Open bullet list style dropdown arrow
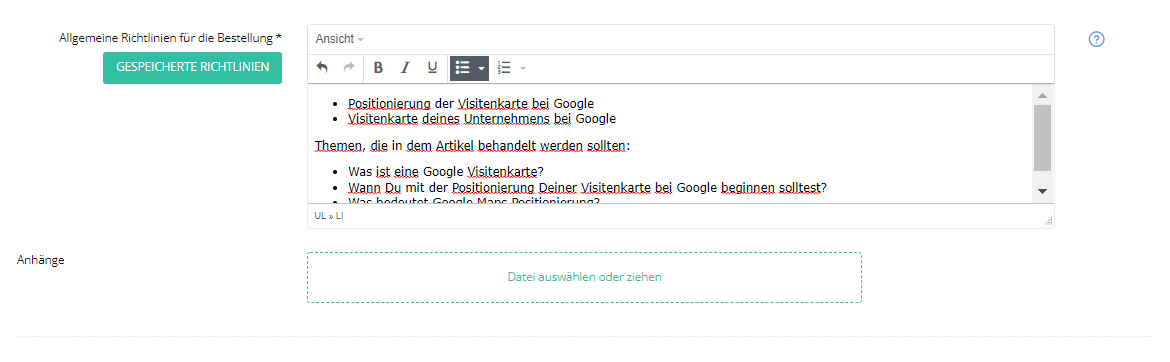 [481, 68]
